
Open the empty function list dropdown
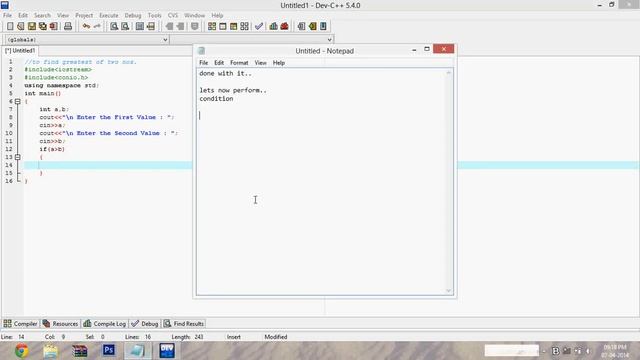[x=329, y=40]
